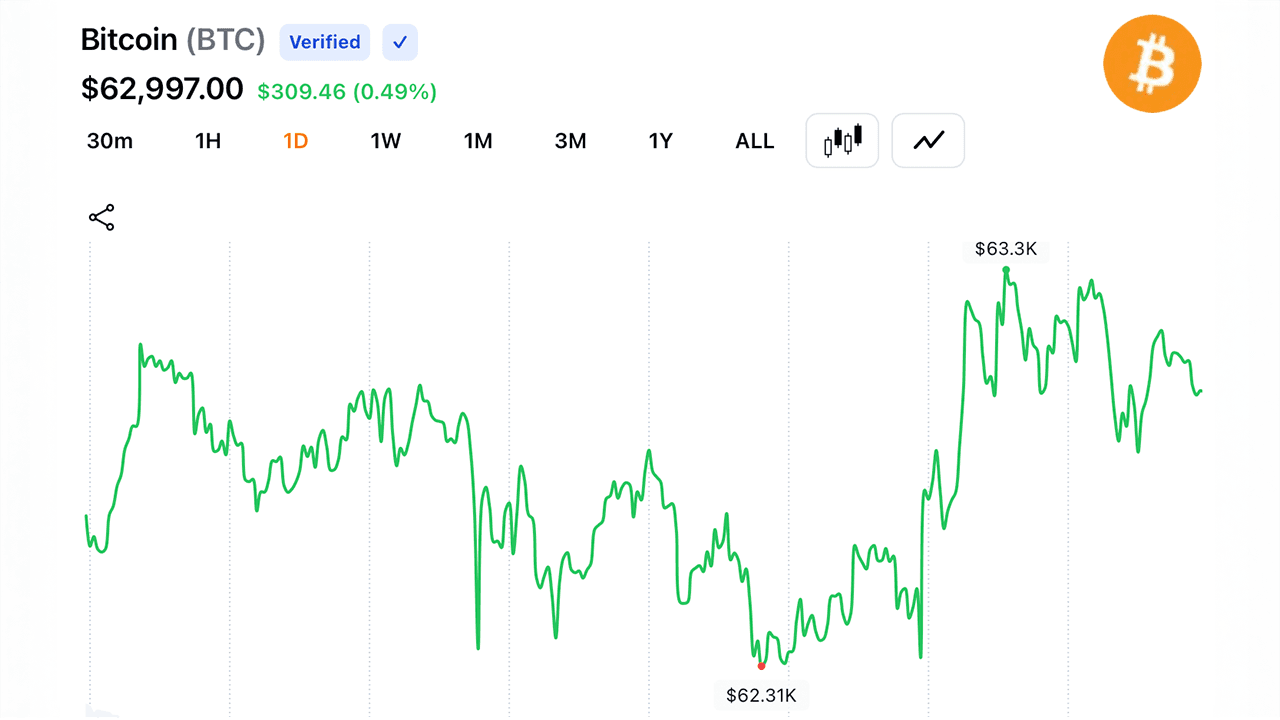Image resolution: width=1280 pixels, height=720 pixels.
Task: Select the 1H time range
Action: [x=207, y=141]
